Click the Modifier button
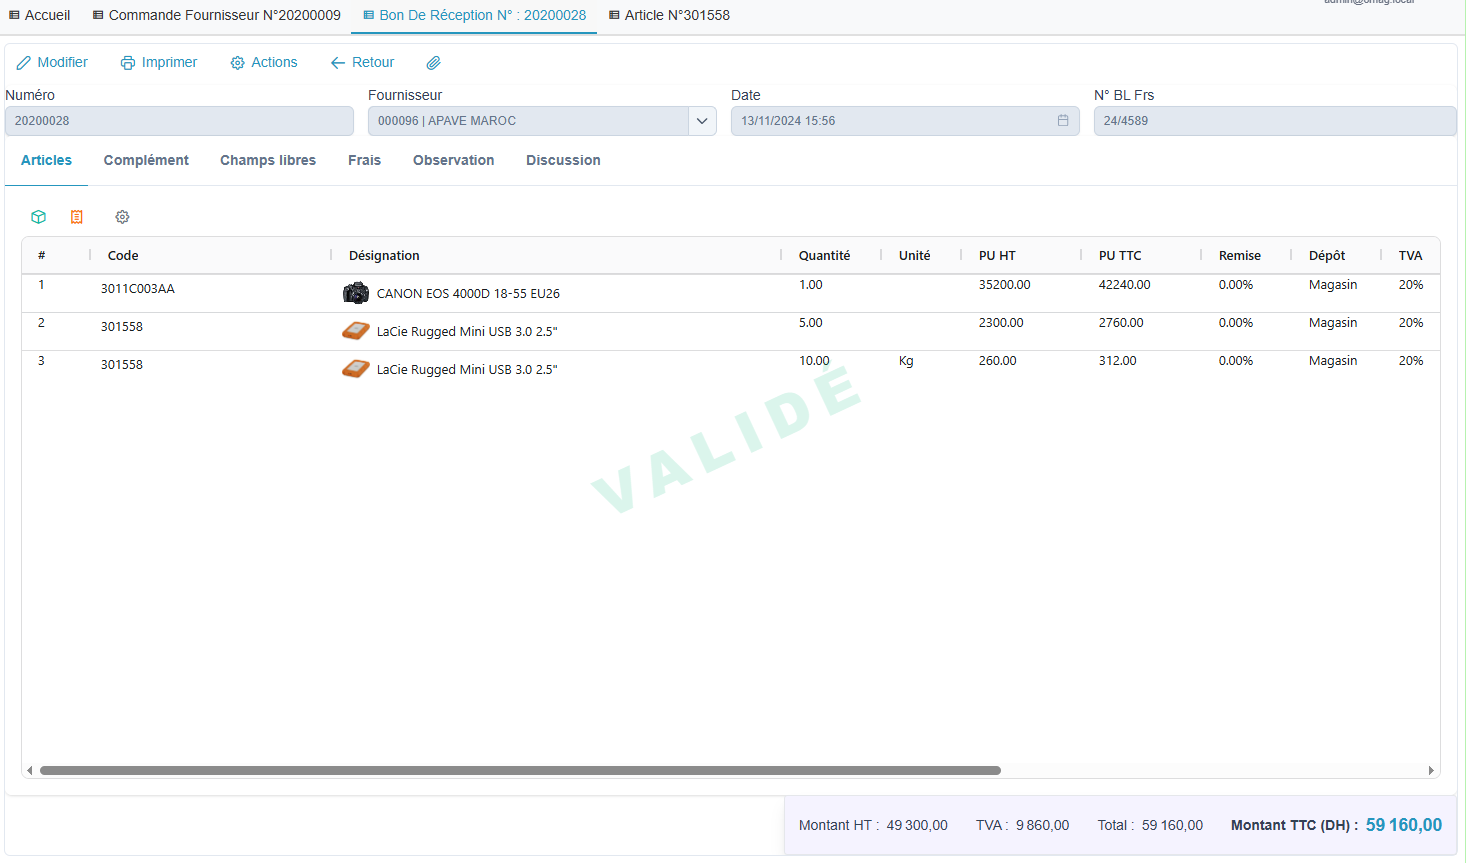 click(52, 62)
